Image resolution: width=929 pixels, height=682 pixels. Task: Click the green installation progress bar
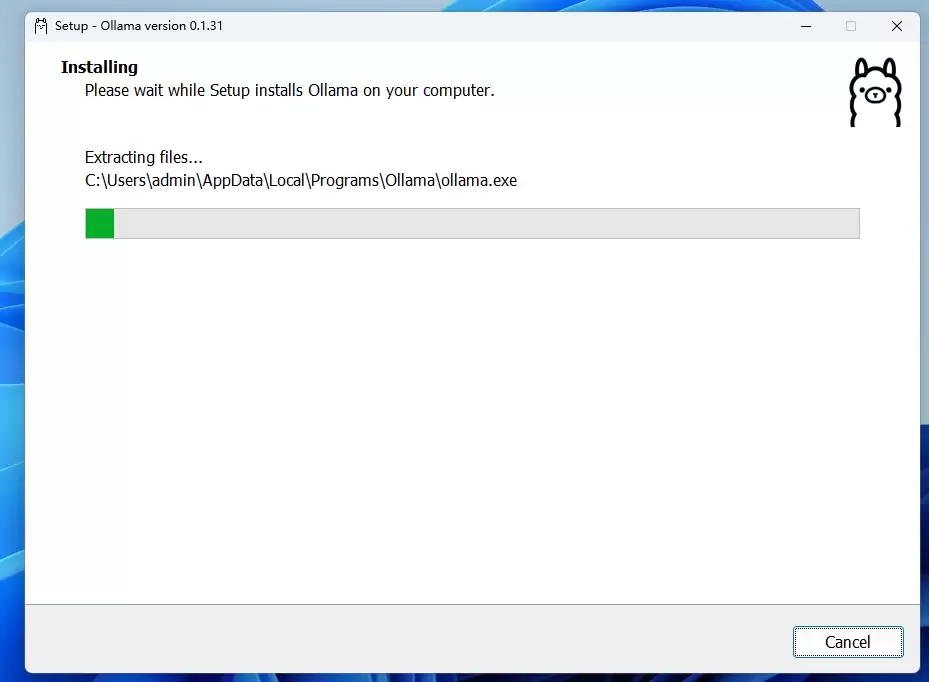[472, 223]
